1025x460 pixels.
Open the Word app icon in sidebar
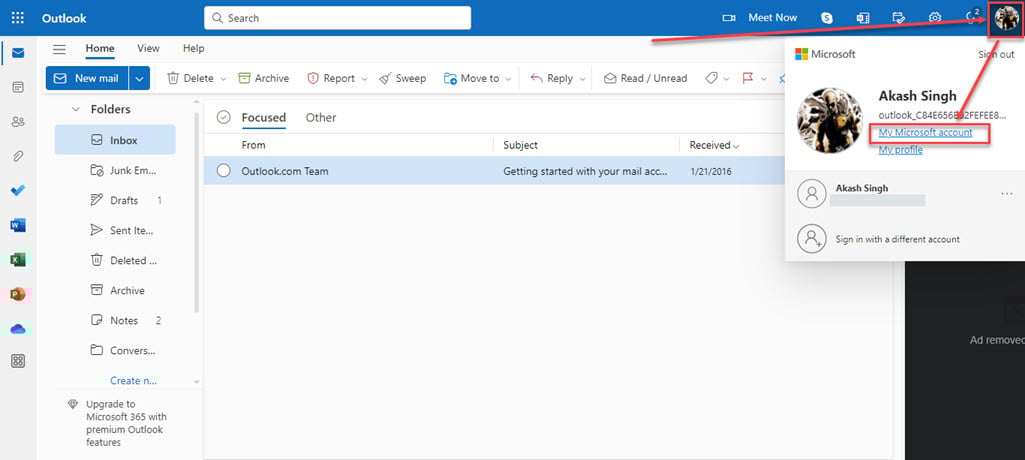point(18,225)
